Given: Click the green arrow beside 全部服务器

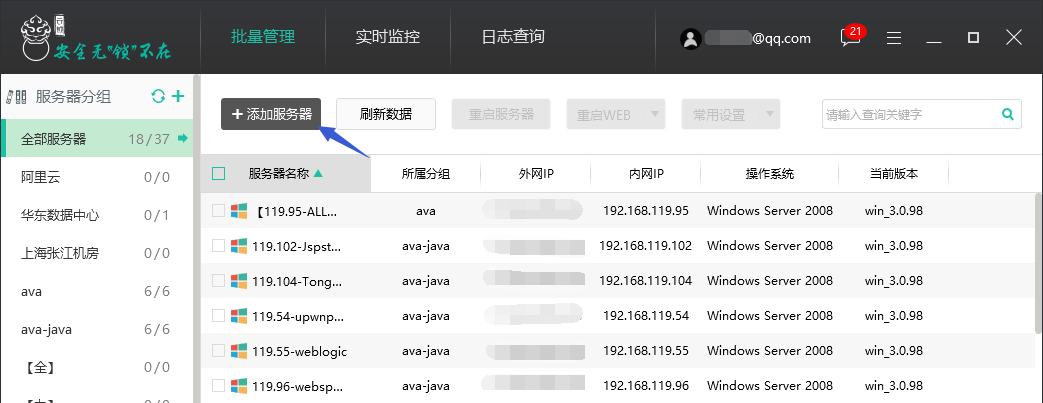Looking at the screenshot, I should tap(183, 138).
